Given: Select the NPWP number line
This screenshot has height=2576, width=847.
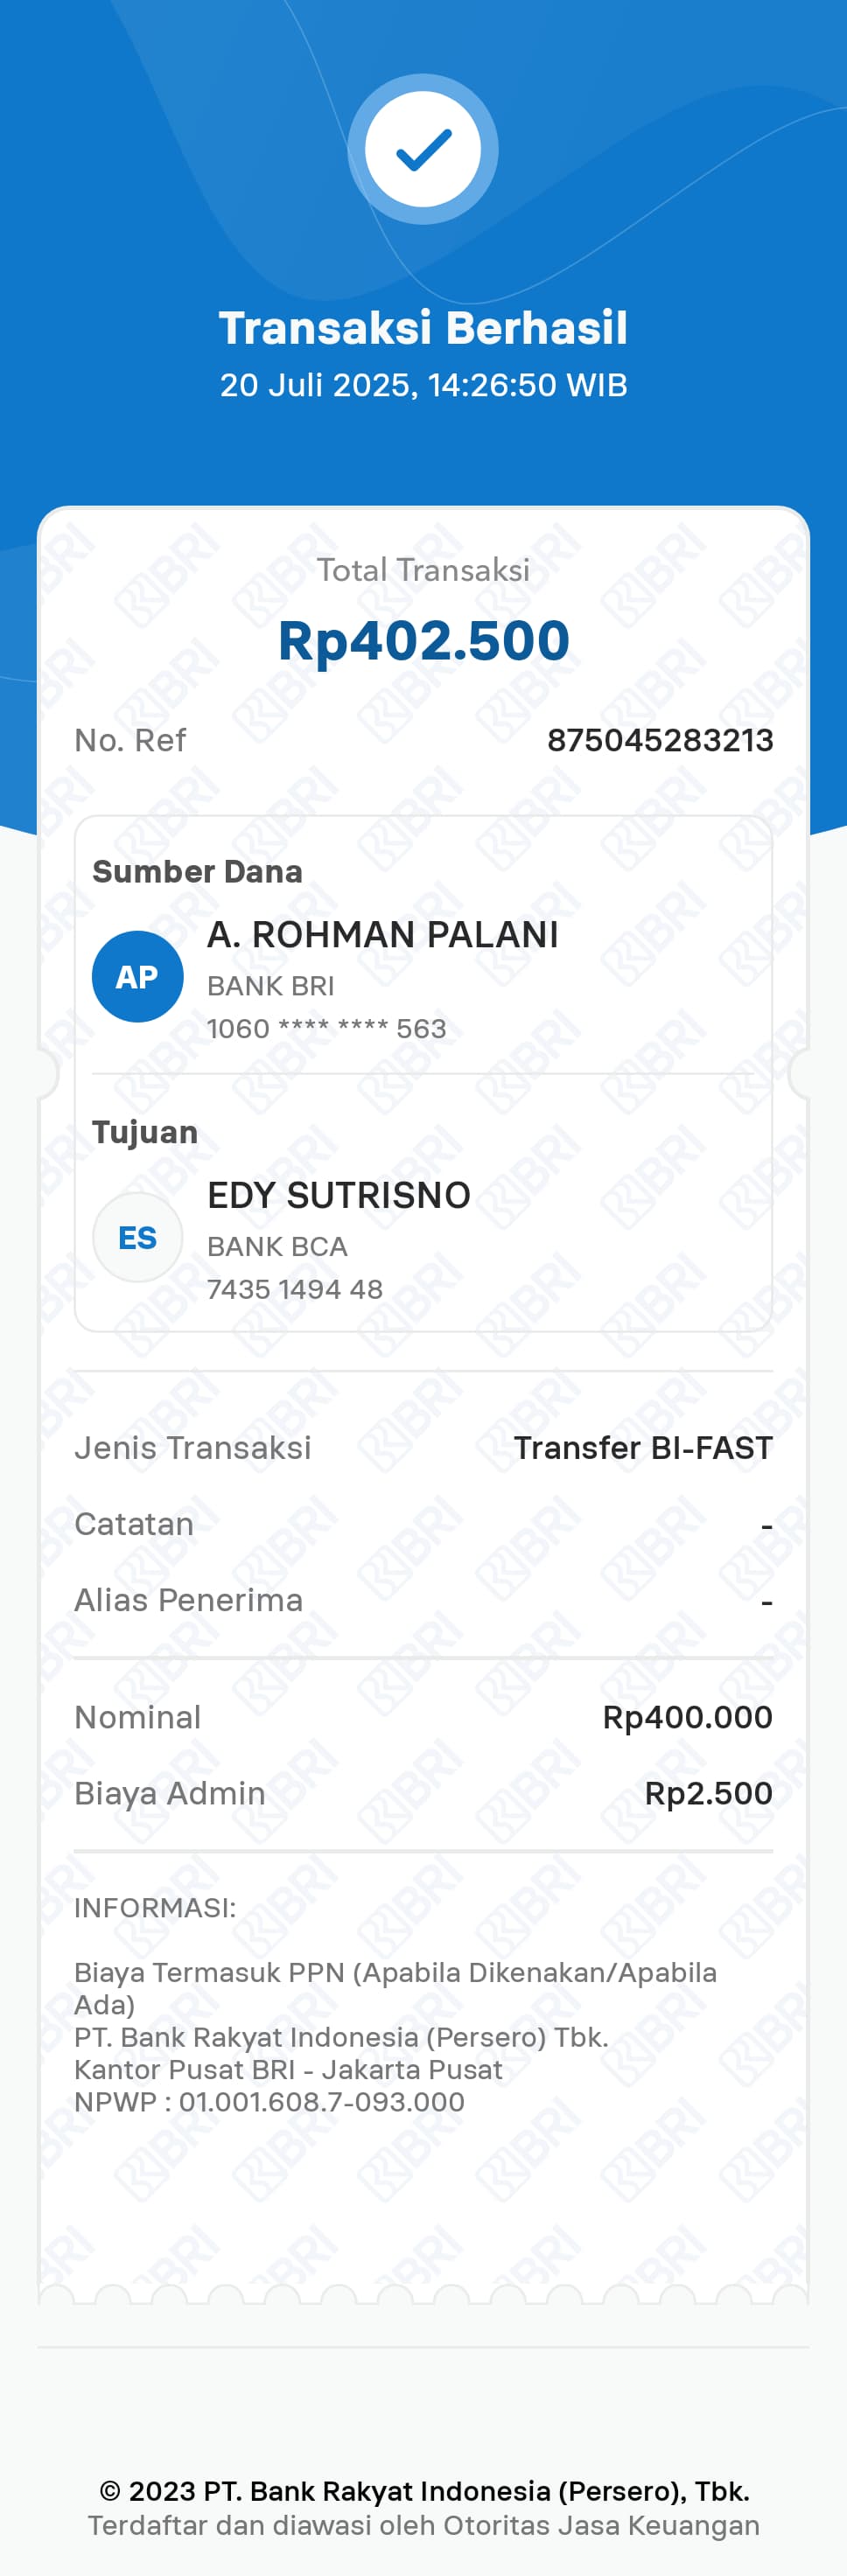Looking at the screenshot, I should point(269,2101).
